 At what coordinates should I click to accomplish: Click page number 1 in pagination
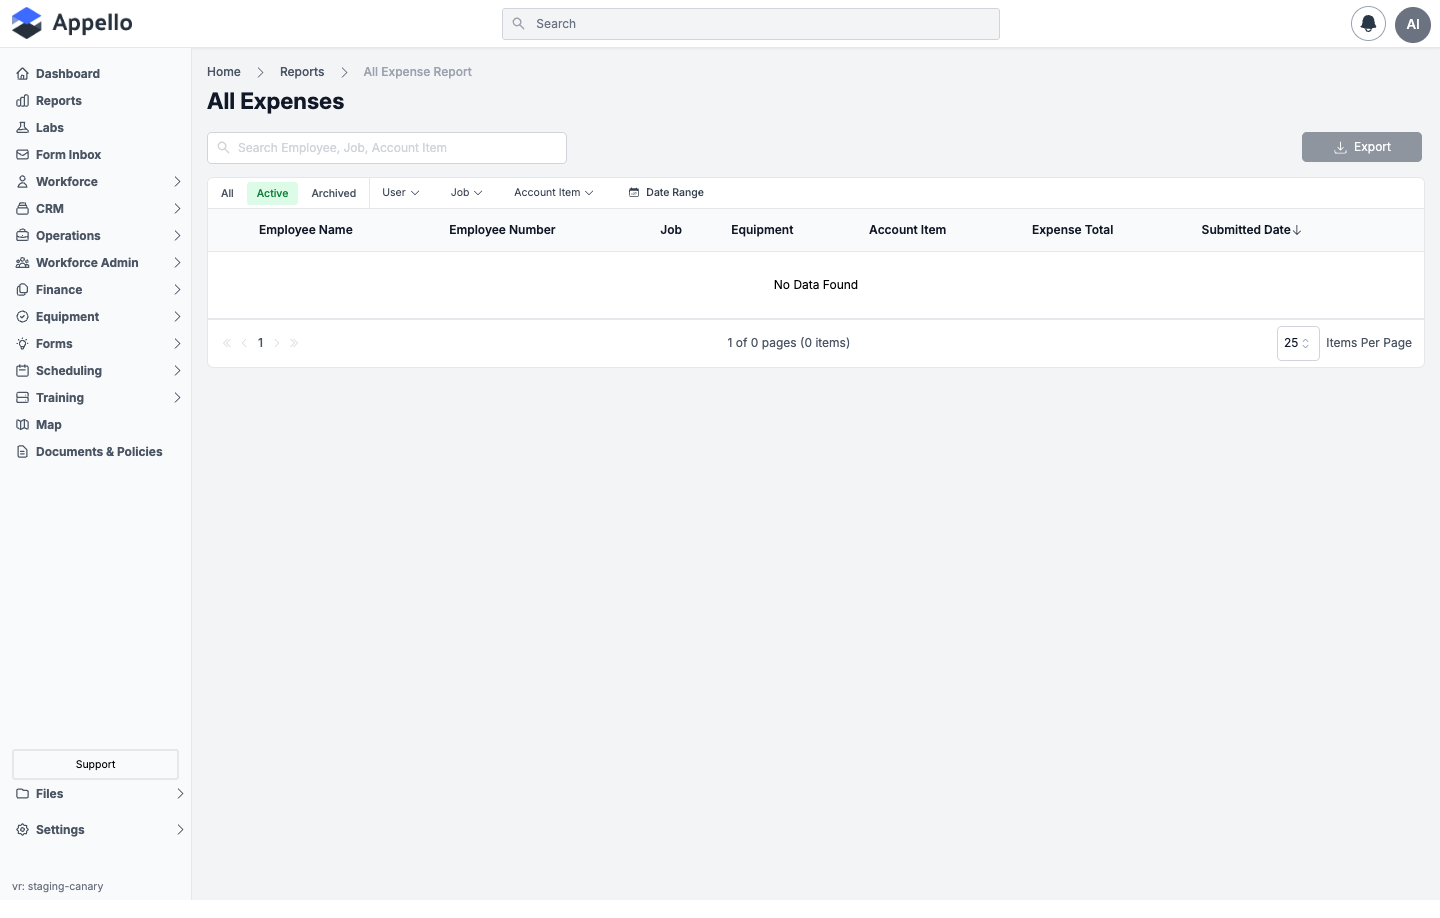tap(261, 343)
